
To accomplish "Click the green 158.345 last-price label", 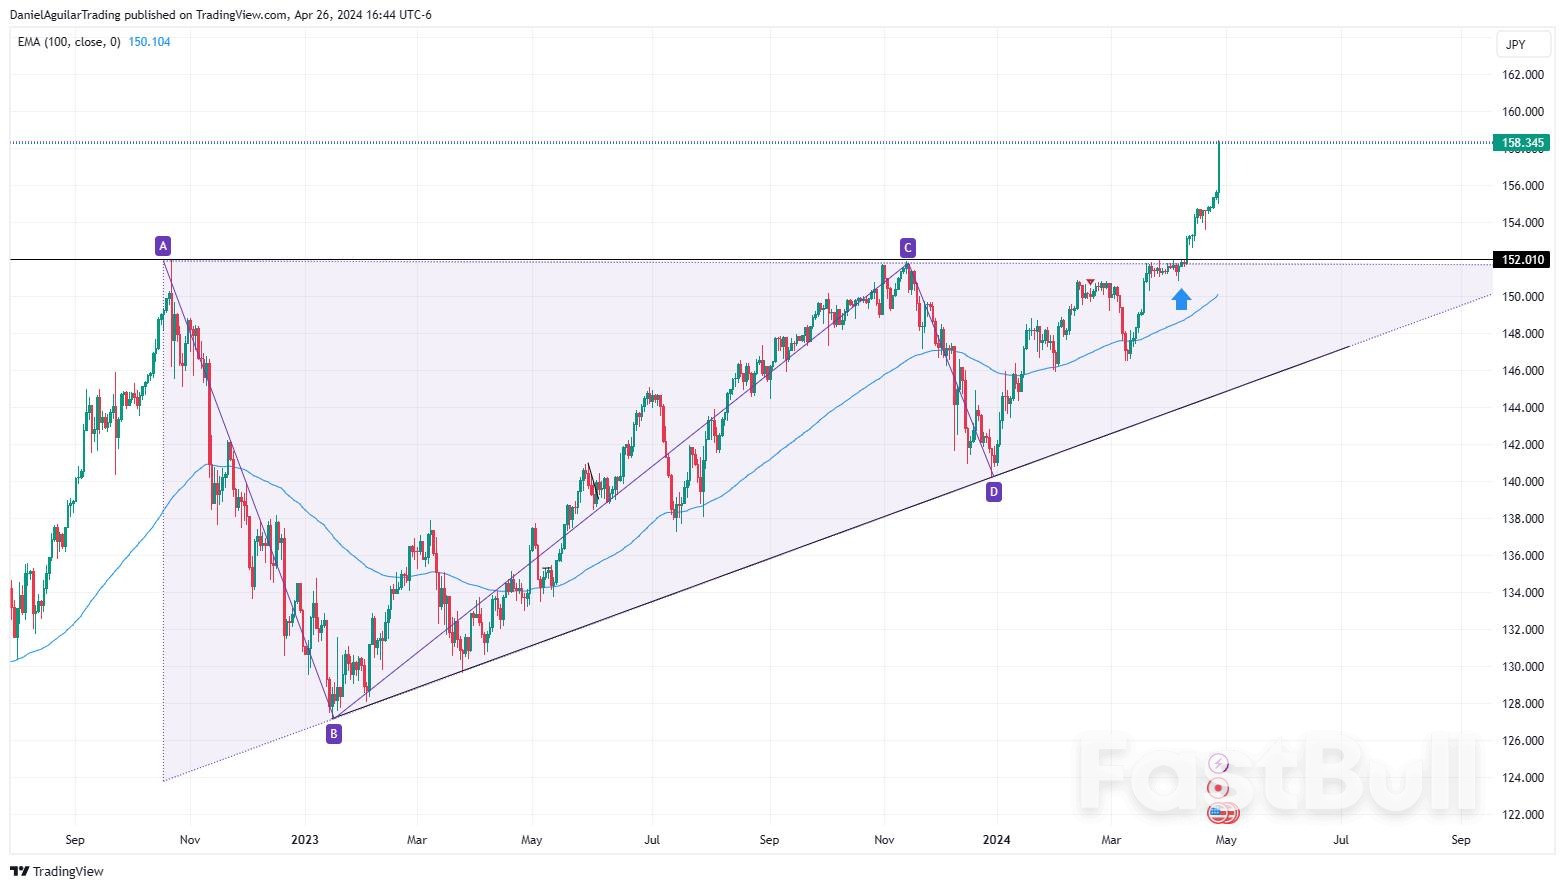I will (x=1521, y=143).
